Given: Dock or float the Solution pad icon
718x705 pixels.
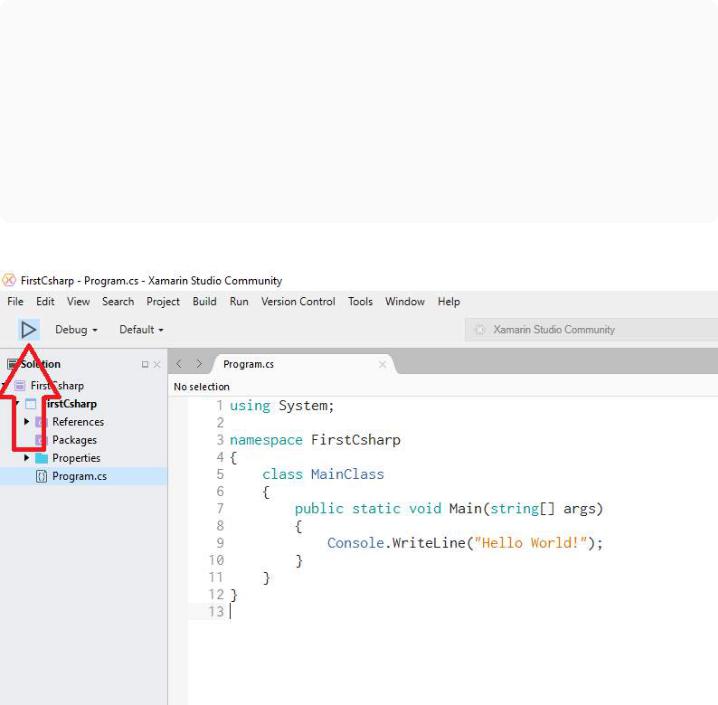Looking at the screenshot, I should point(145,364).
